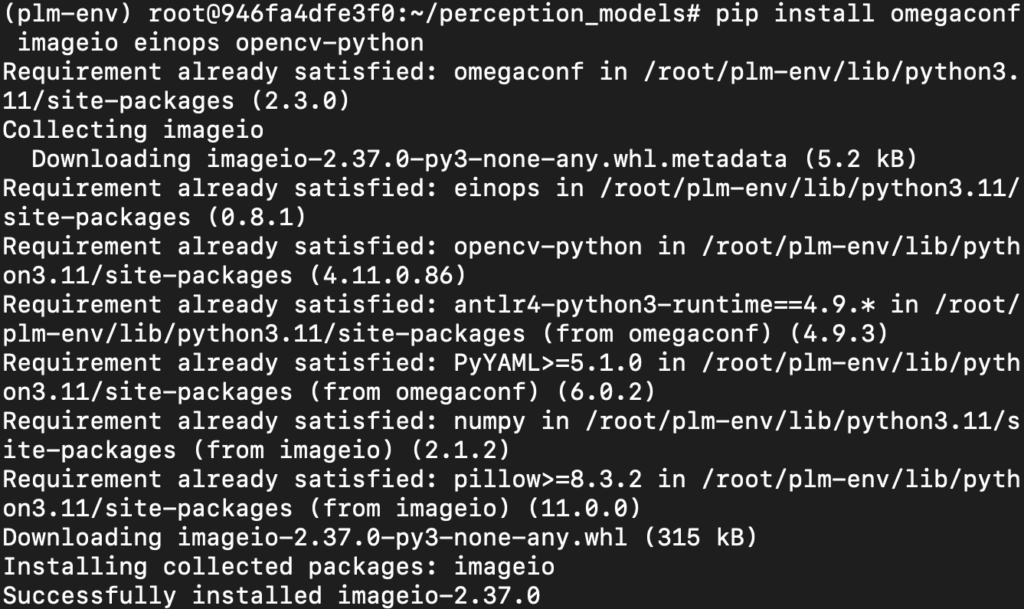Click the einops version (0.8.1)
1024x609 pixels.
coord(257,217)
